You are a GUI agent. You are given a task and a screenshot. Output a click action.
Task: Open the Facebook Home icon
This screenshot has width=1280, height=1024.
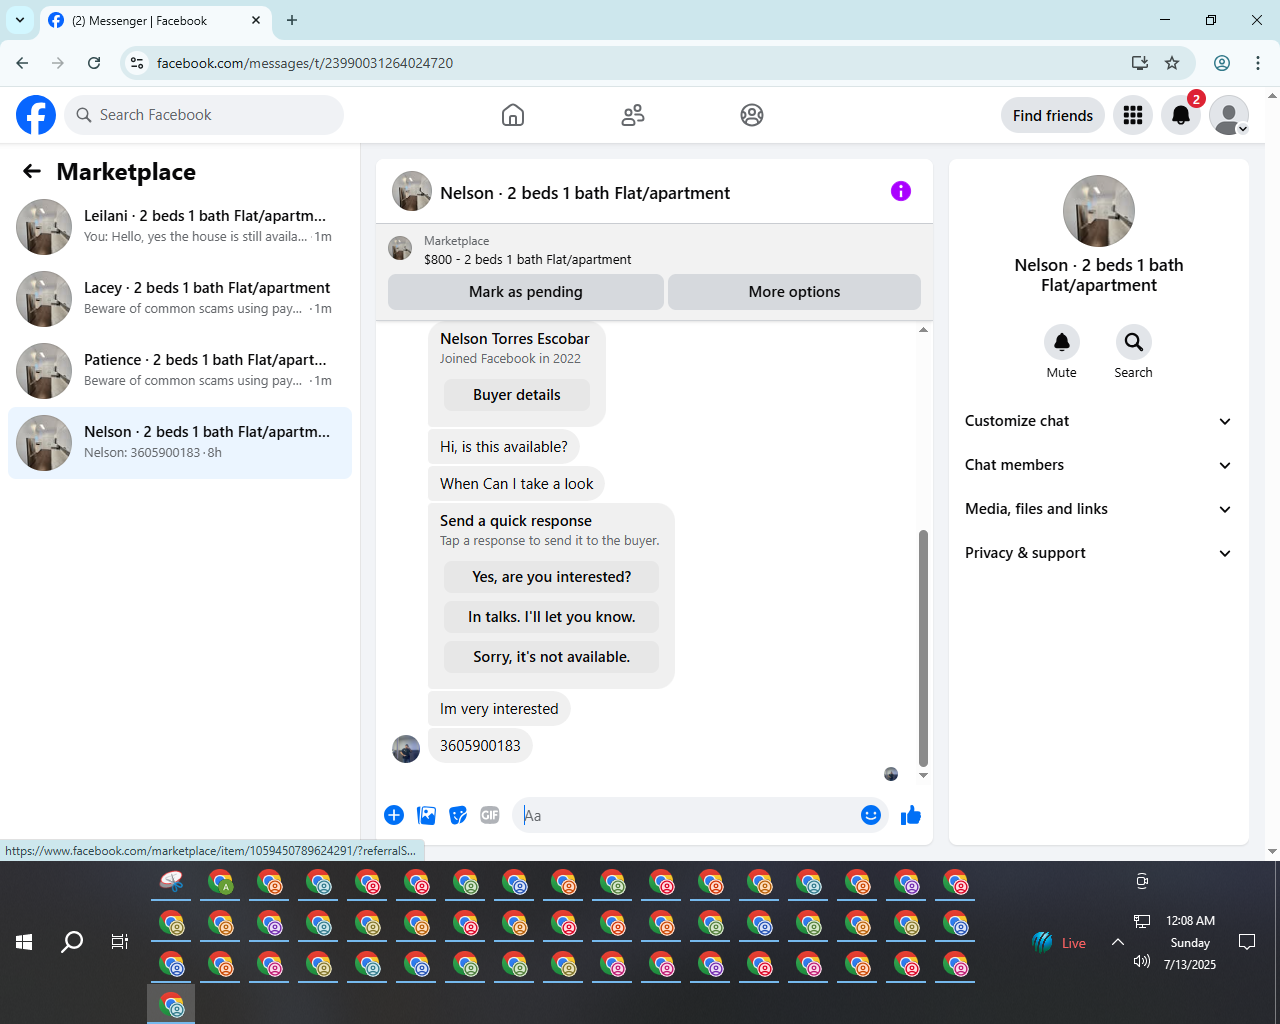click(x=513, y=115)
